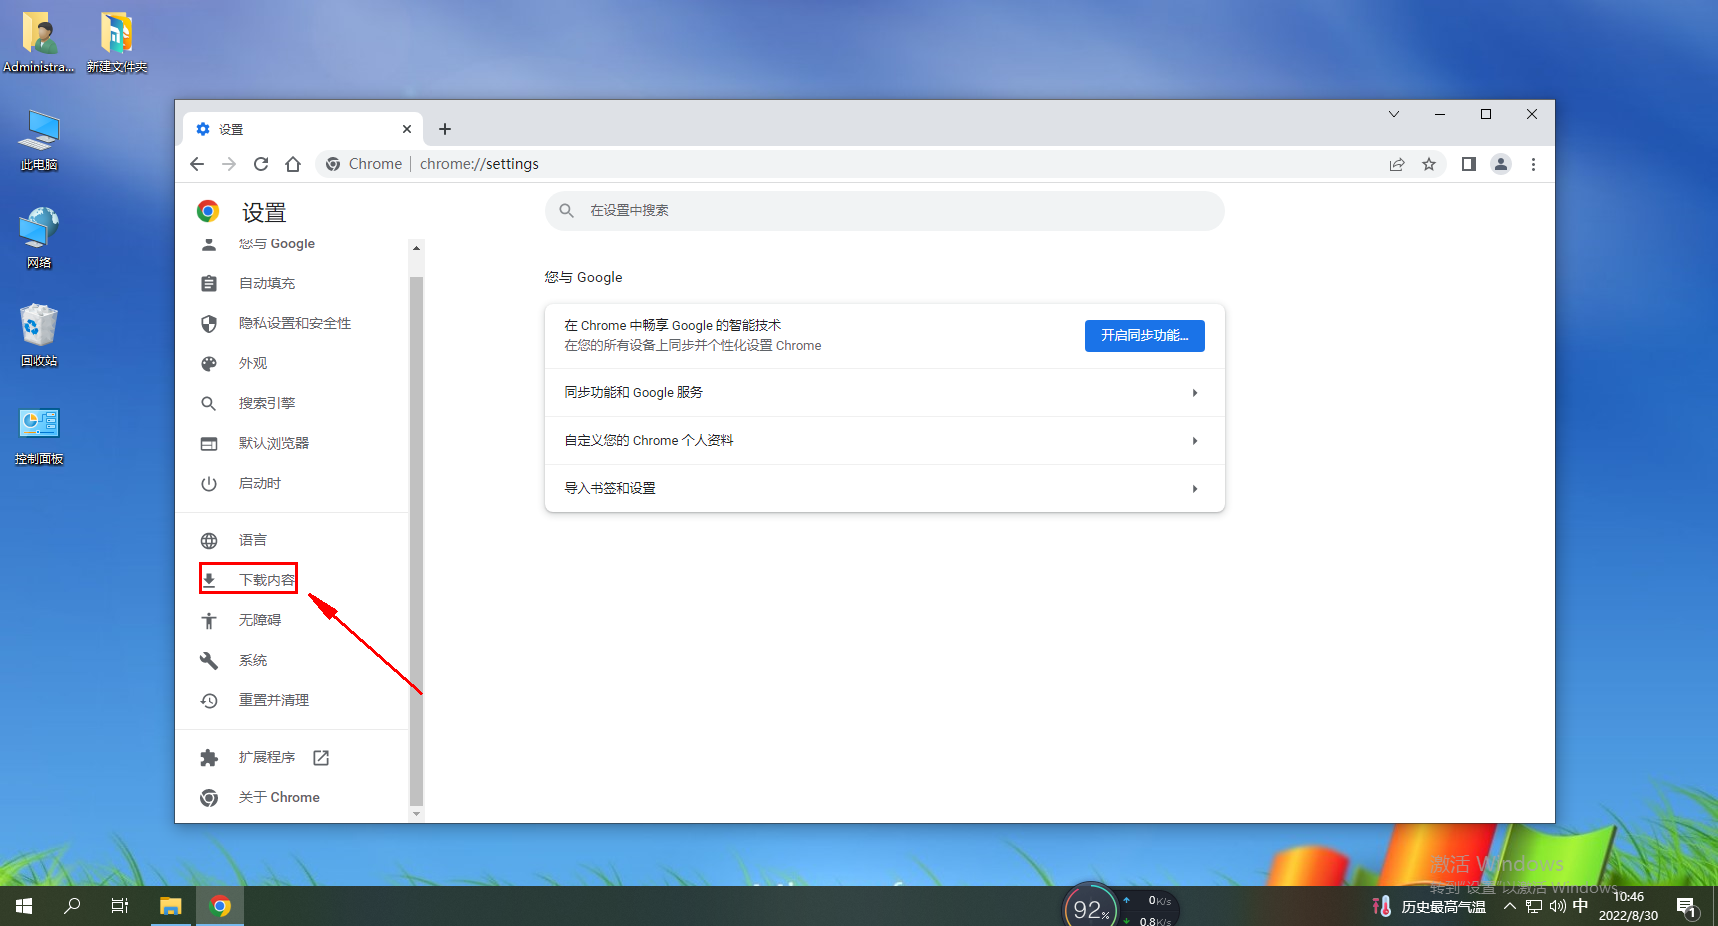The image size is (1718, 926).
Task: Click the bookmark star in the address bar
Action: (1429, 164)
